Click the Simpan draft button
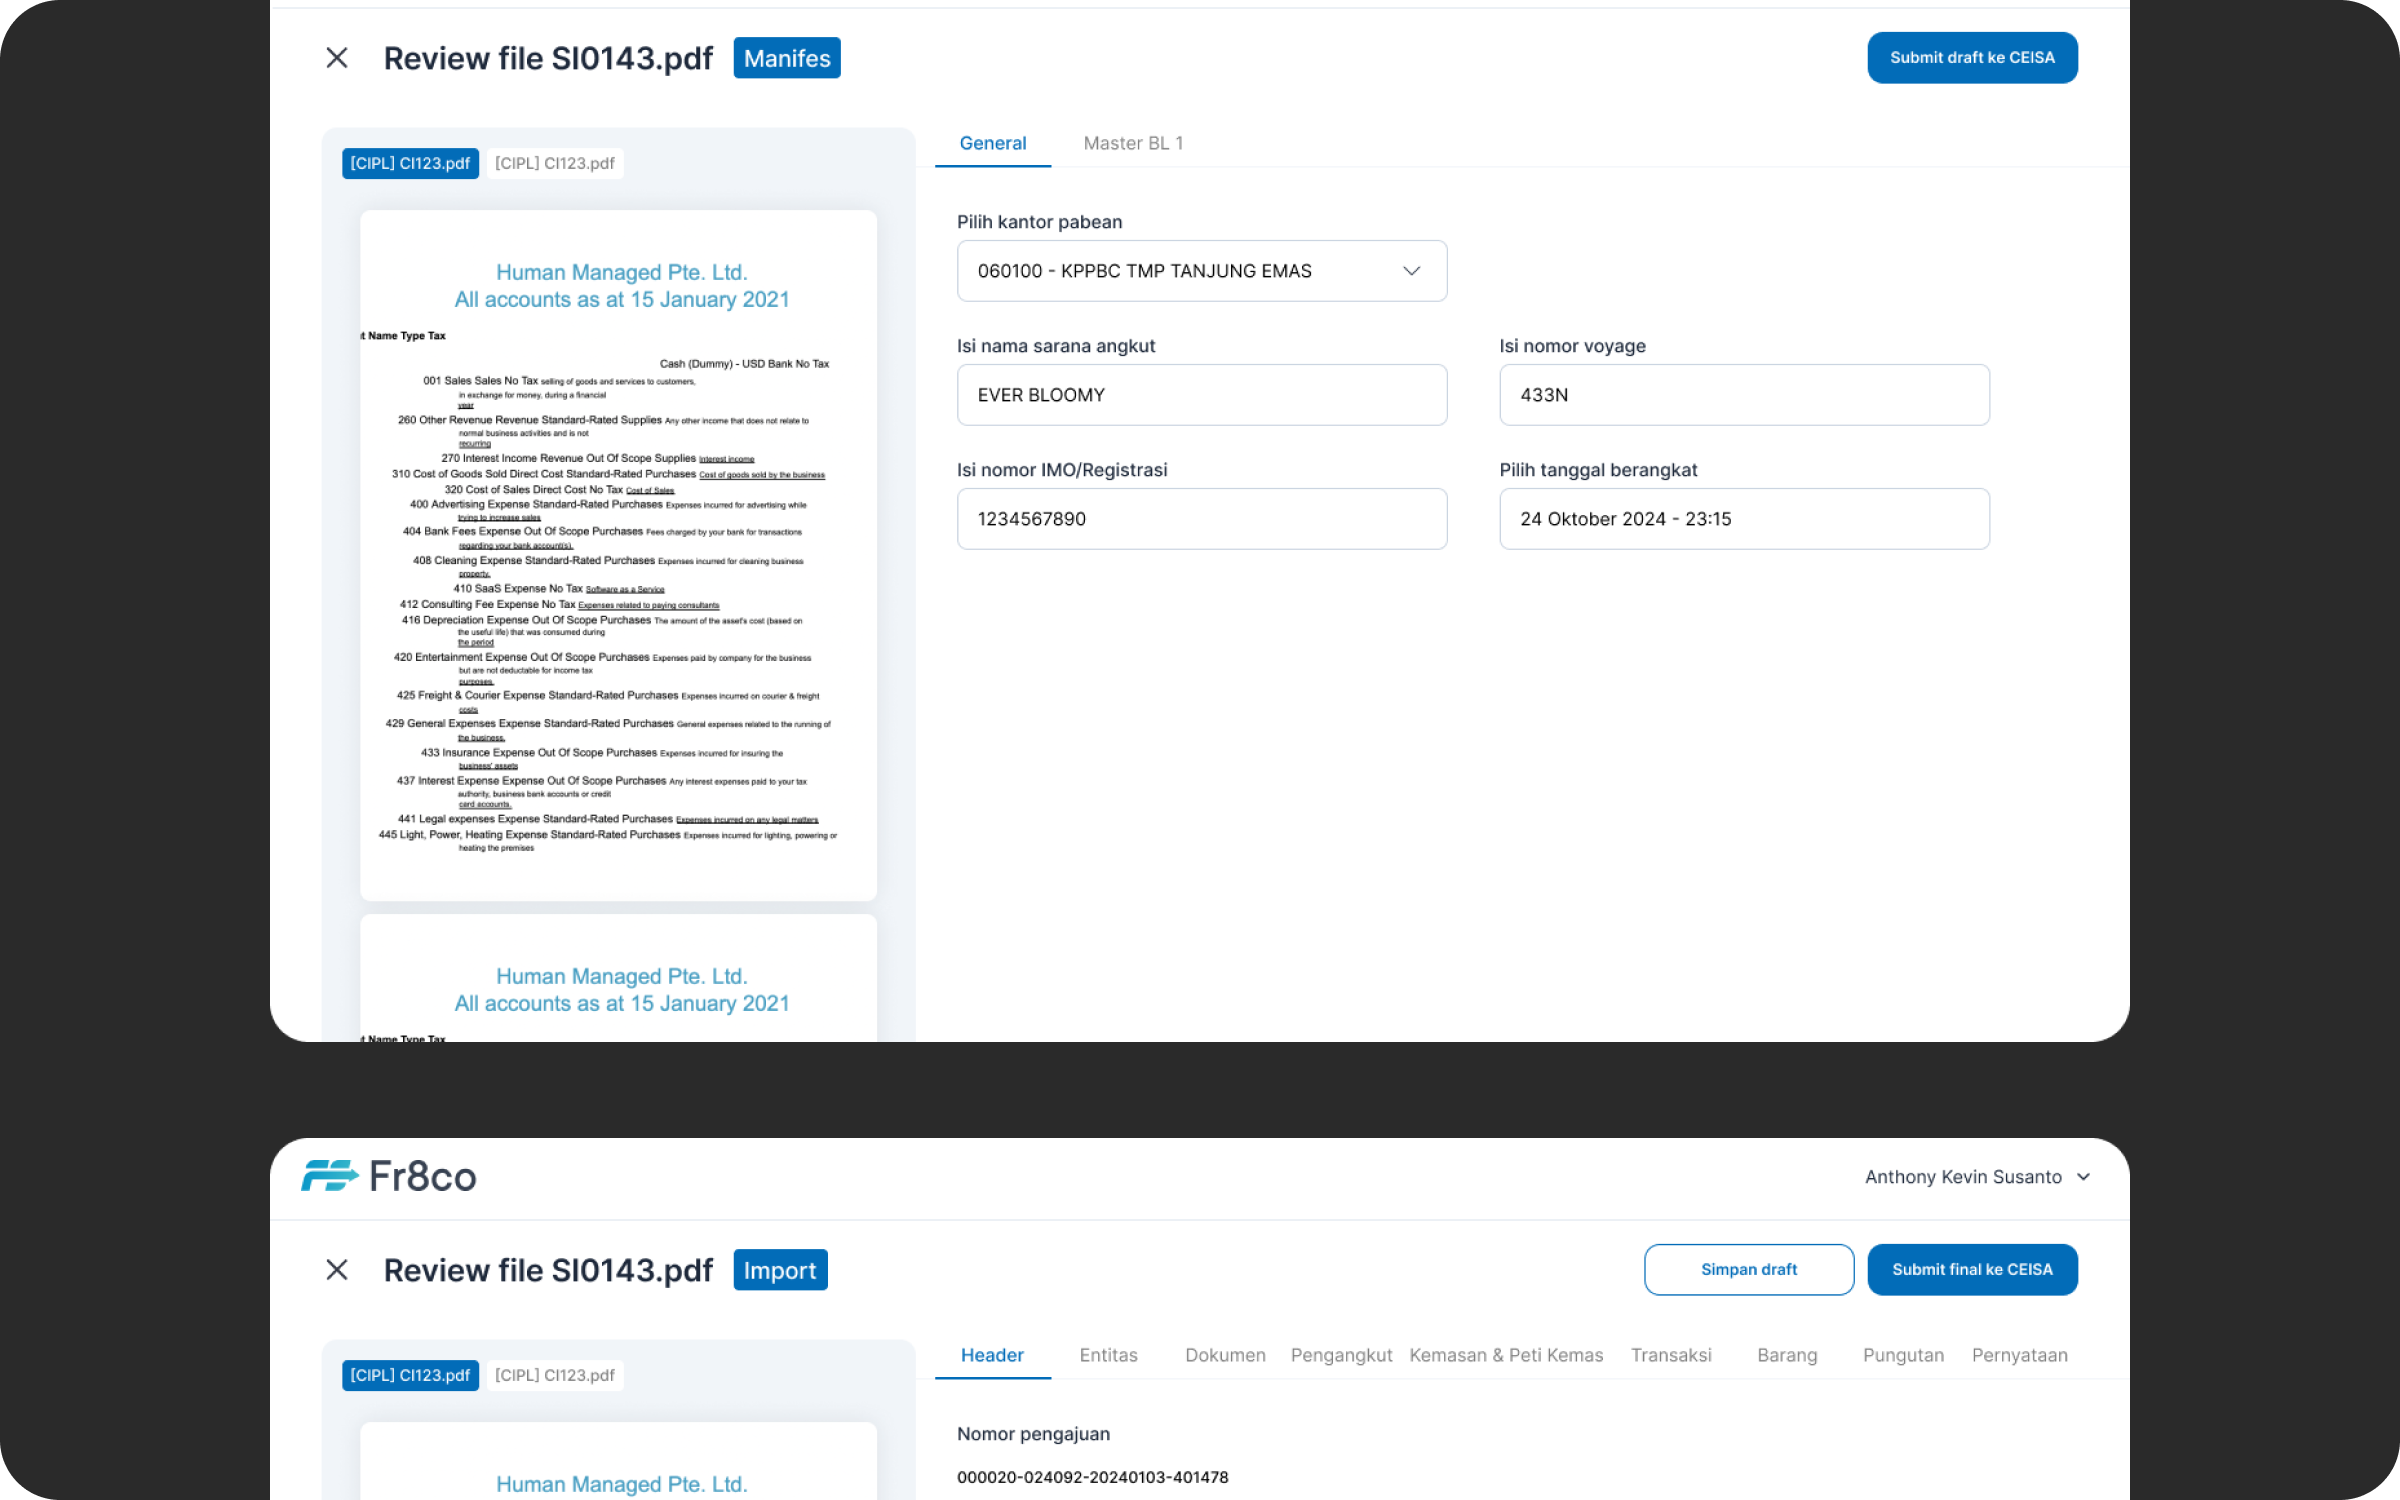This screenshot has width=2400, height=1500. pyautogui.click(x=1748, y=1270)
